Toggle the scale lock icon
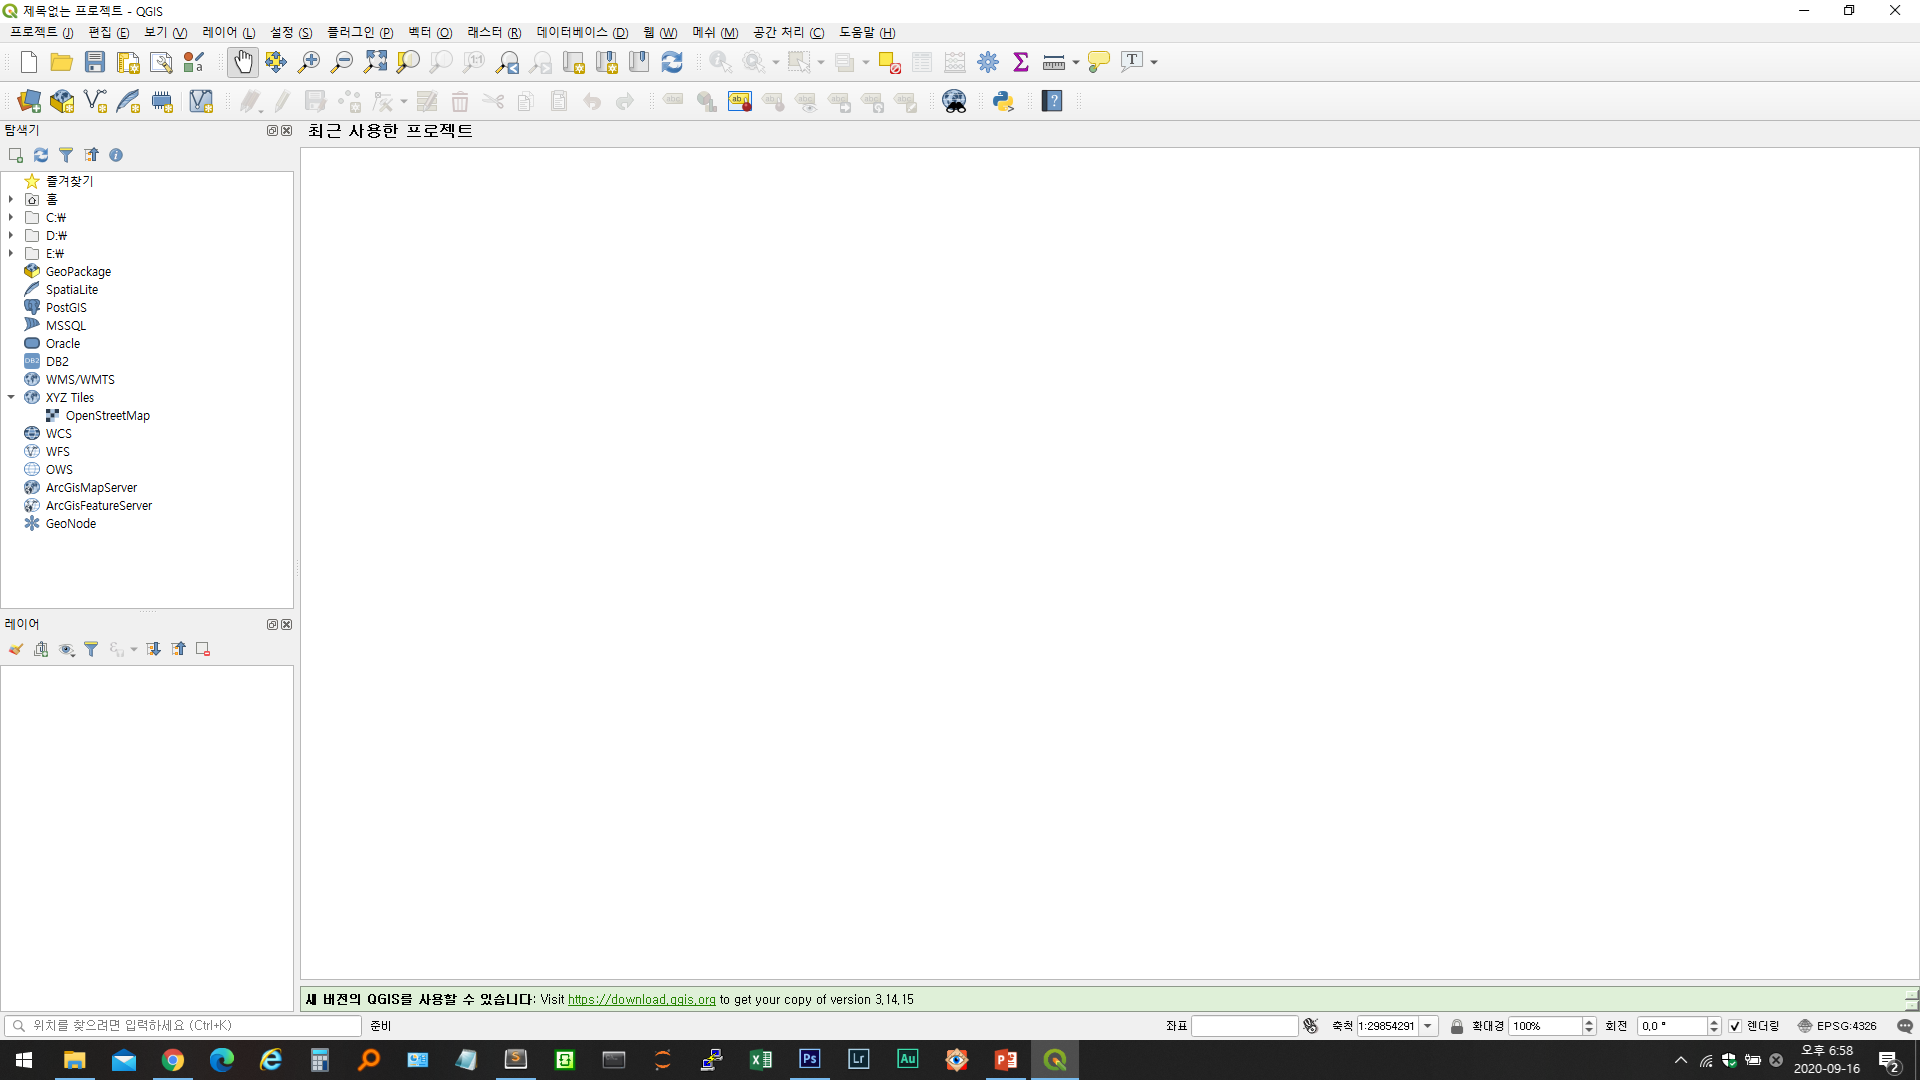The height and width of the screenshot is (1080, 1920). click(x=1457, y=1026)
